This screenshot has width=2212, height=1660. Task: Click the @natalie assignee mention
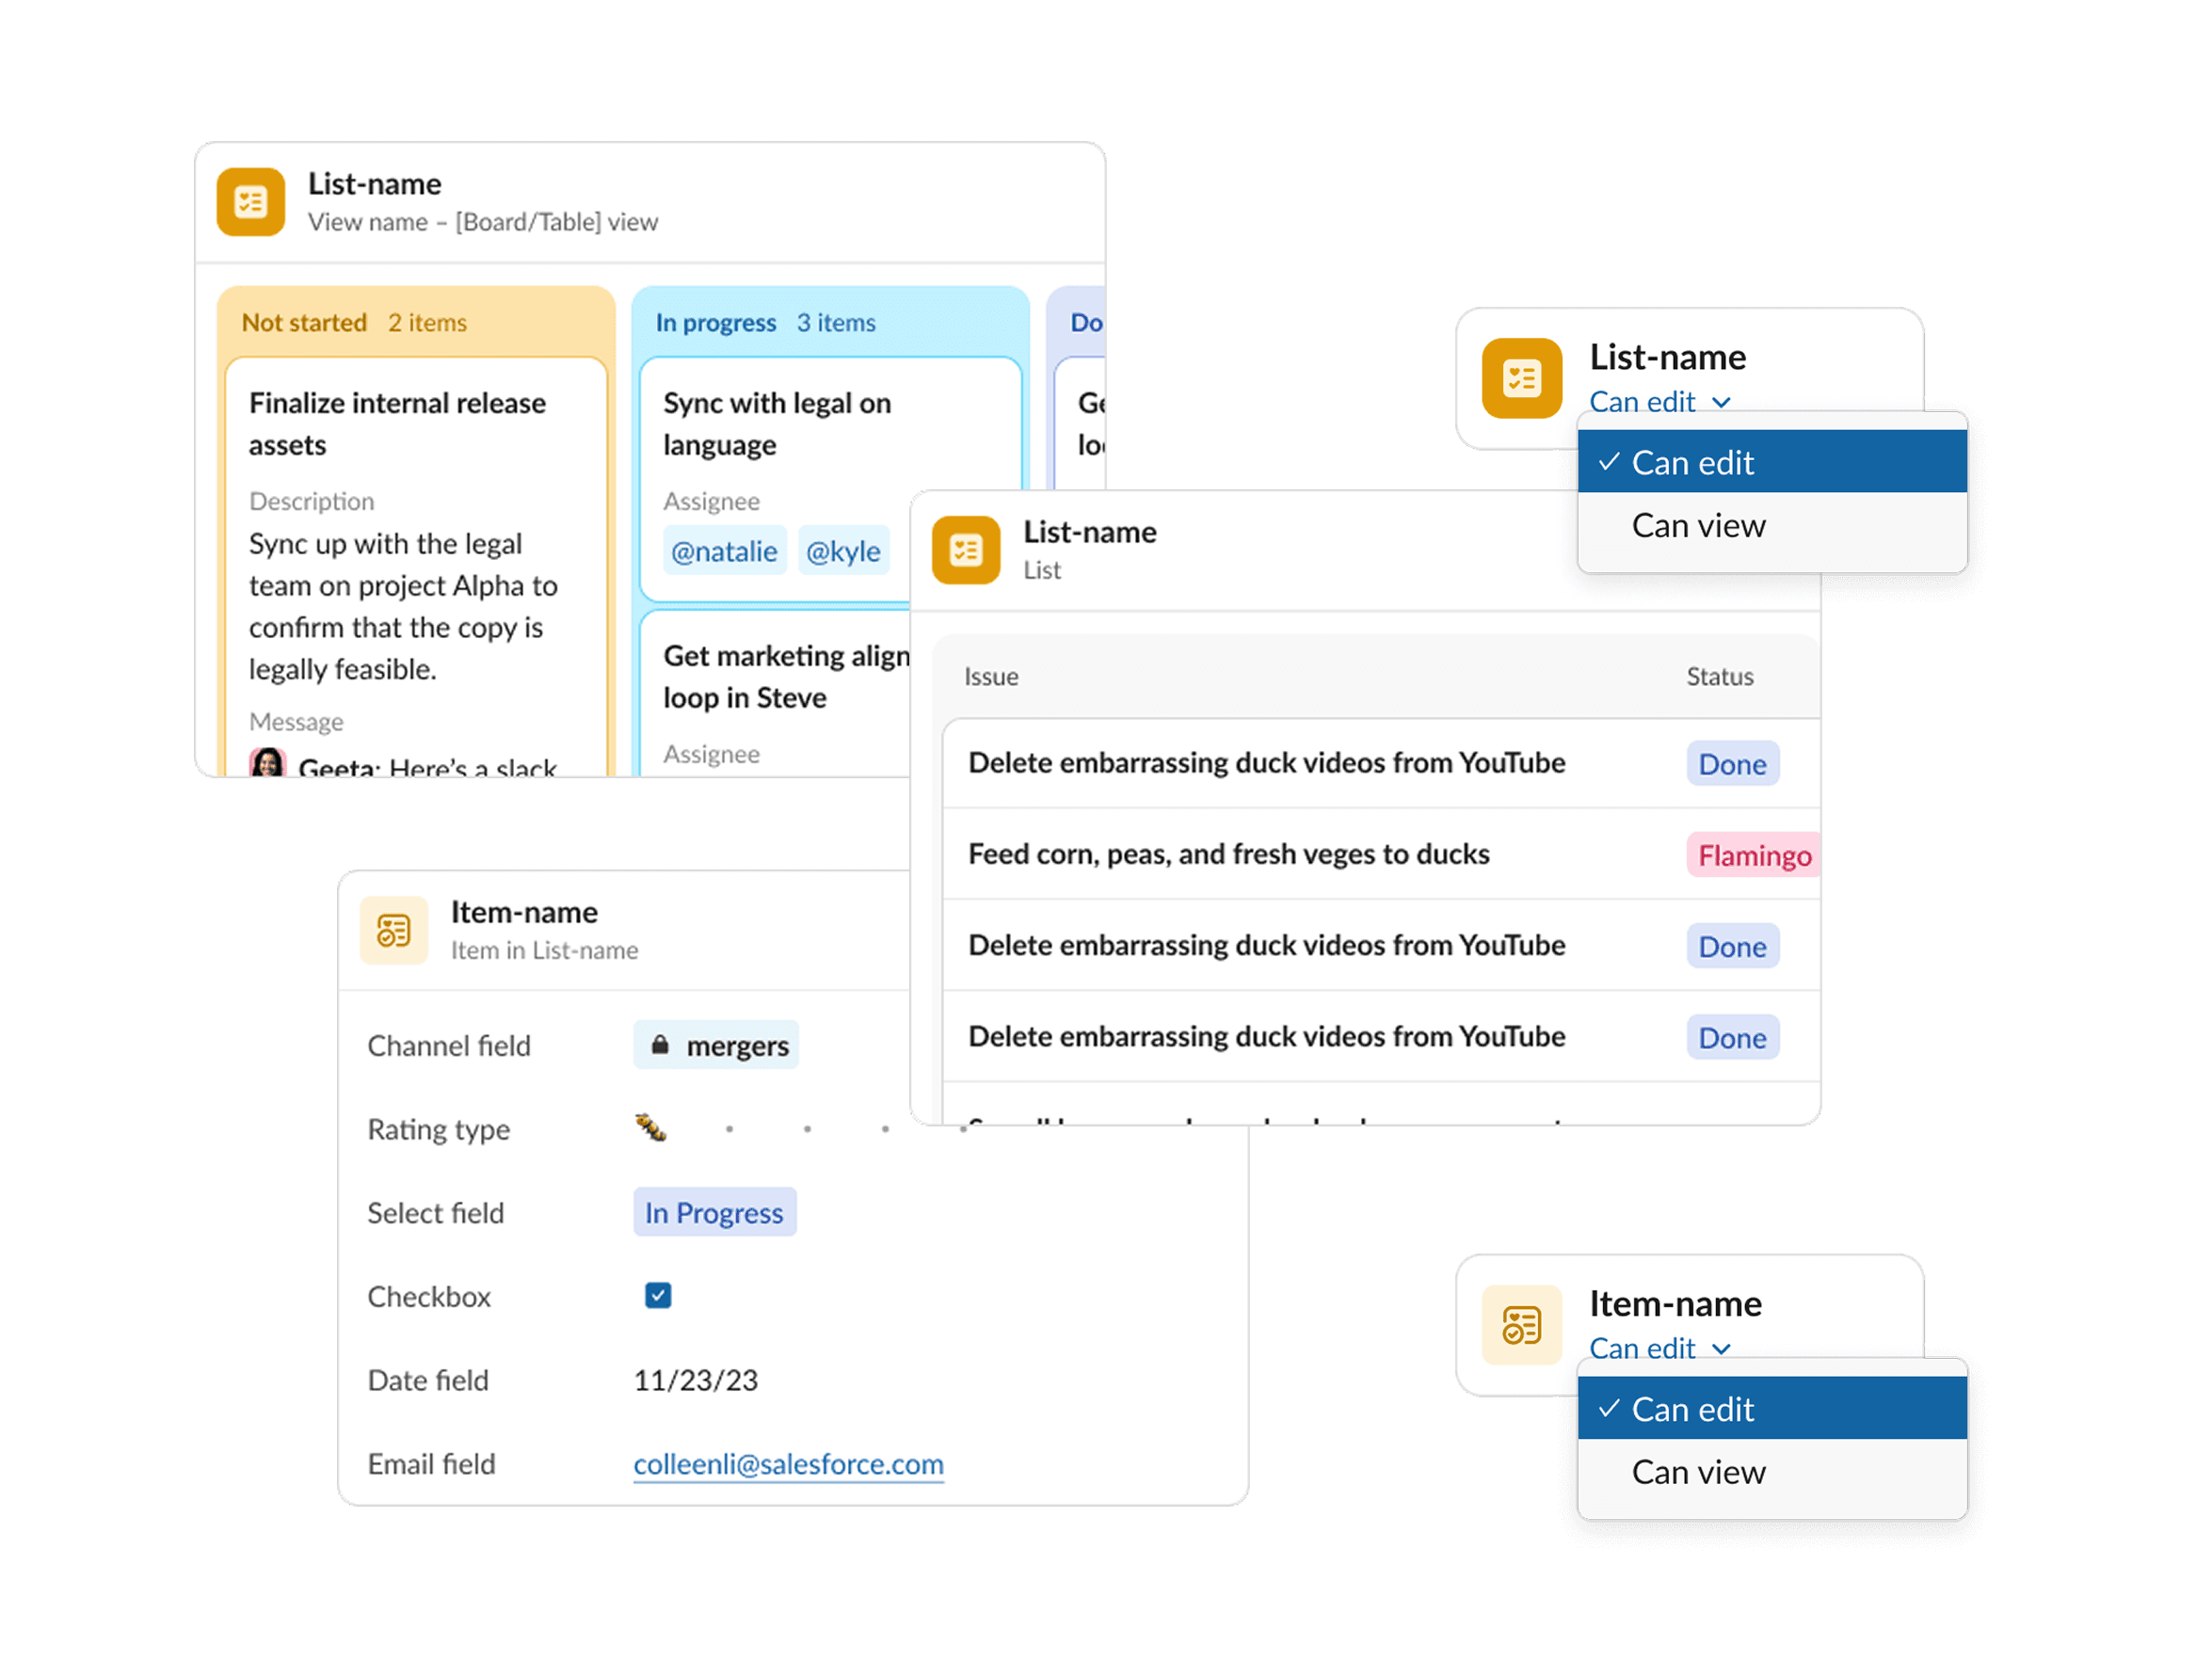(x=724, y=551)
